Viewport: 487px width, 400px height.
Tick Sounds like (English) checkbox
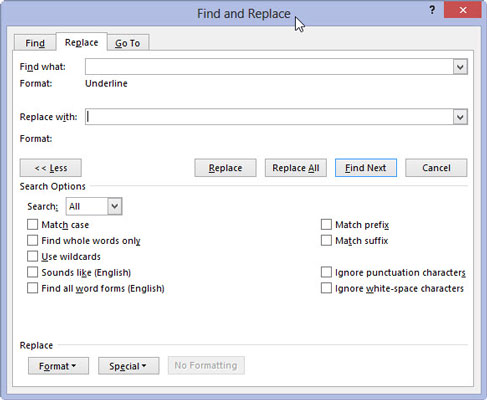pyautogui.click(x=32, y=272)
